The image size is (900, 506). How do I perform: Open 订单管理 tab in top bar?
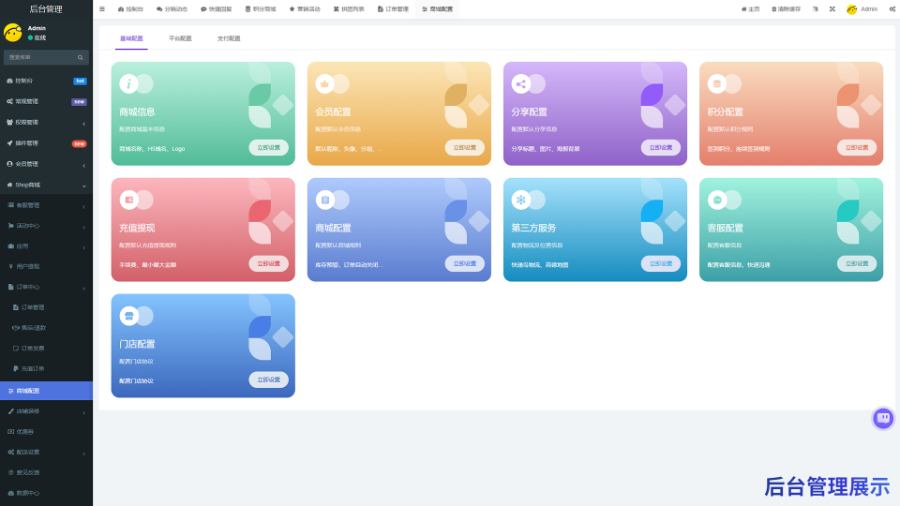click(393, 9)
